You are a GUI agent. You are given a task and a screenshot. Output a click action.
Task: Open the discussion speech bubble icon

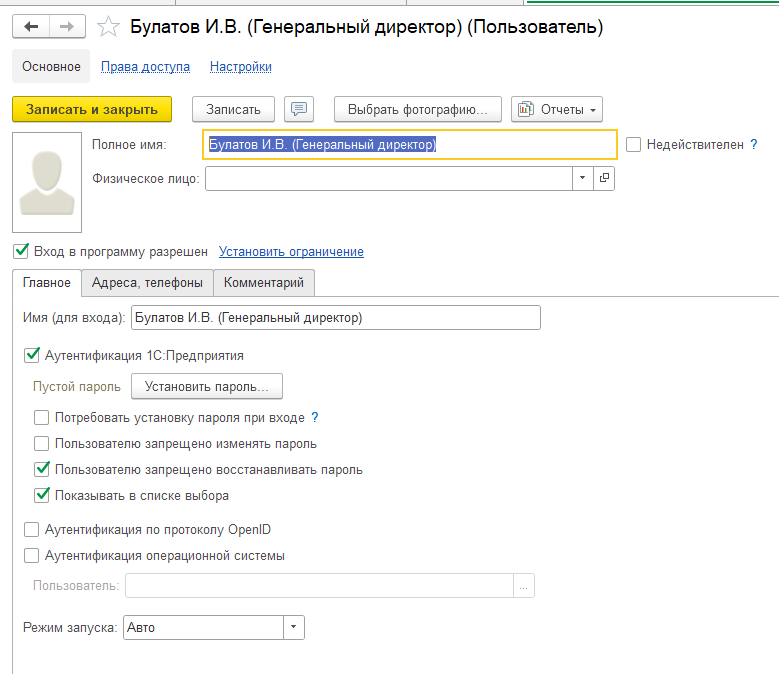tap(300, 109)
